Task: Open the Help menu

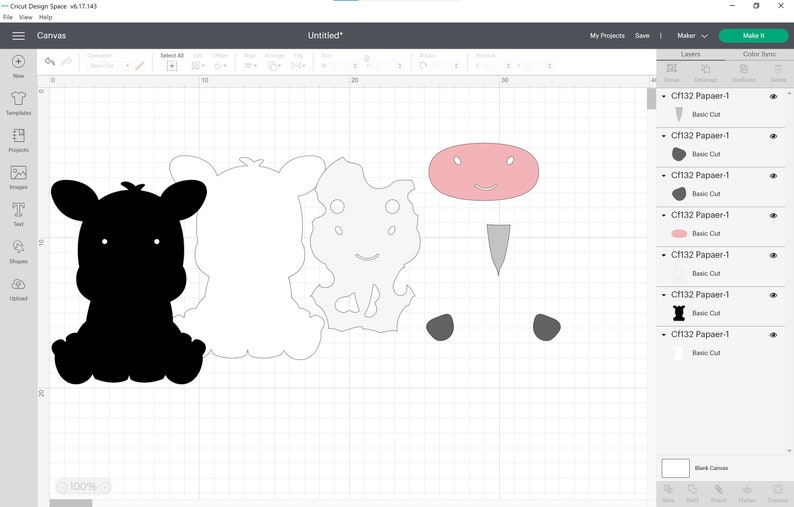Action: click(46, 17)
